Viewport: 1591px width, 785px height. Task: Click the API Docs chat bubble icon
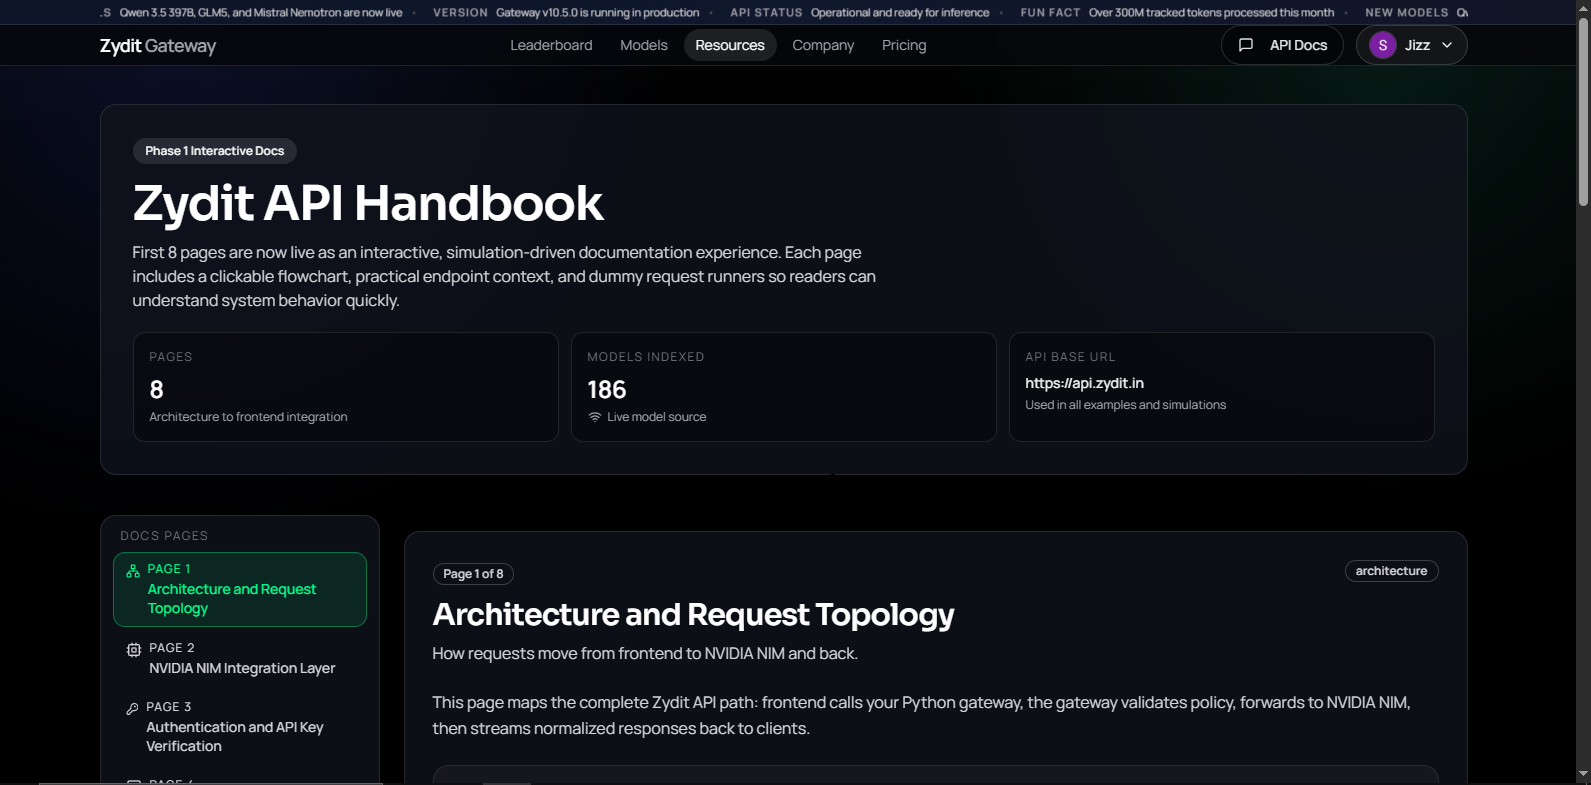[x=1246, y=45]
